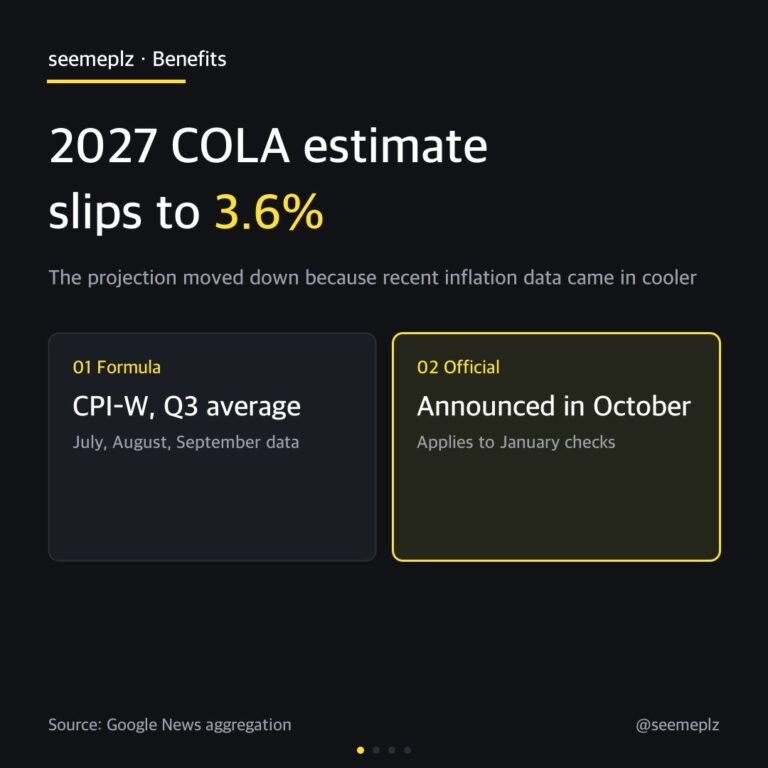The image size is (768, 768).
Task: Click the seemeplz brand name header
Action: 91,60
